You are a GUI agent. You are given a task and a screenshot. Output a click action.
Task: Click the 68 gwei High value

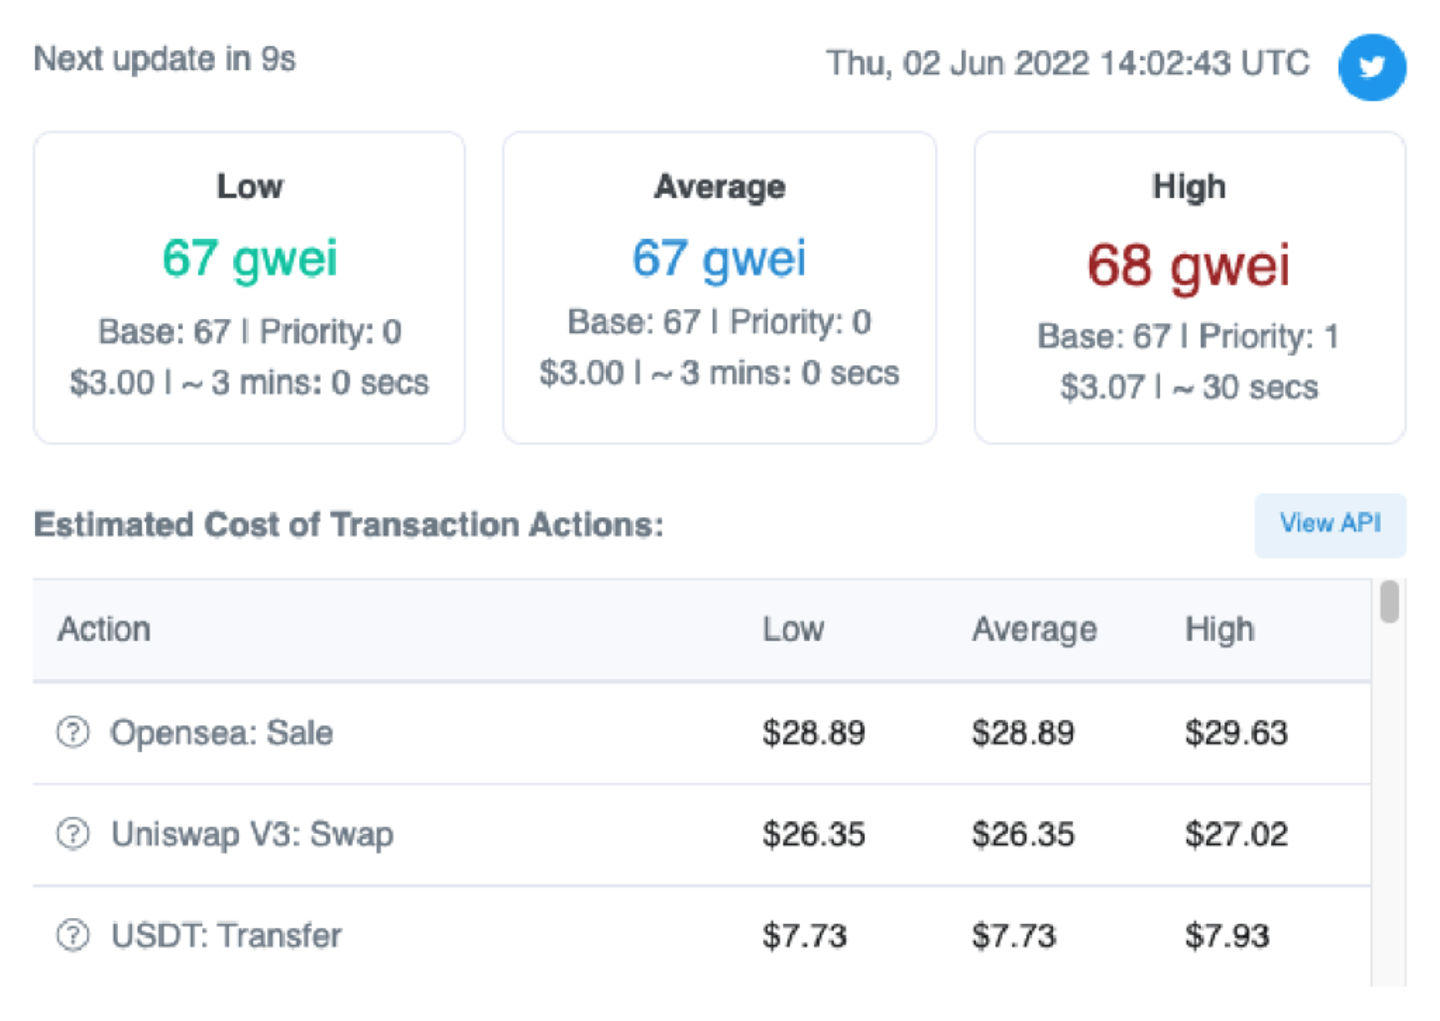(1189, 266)
